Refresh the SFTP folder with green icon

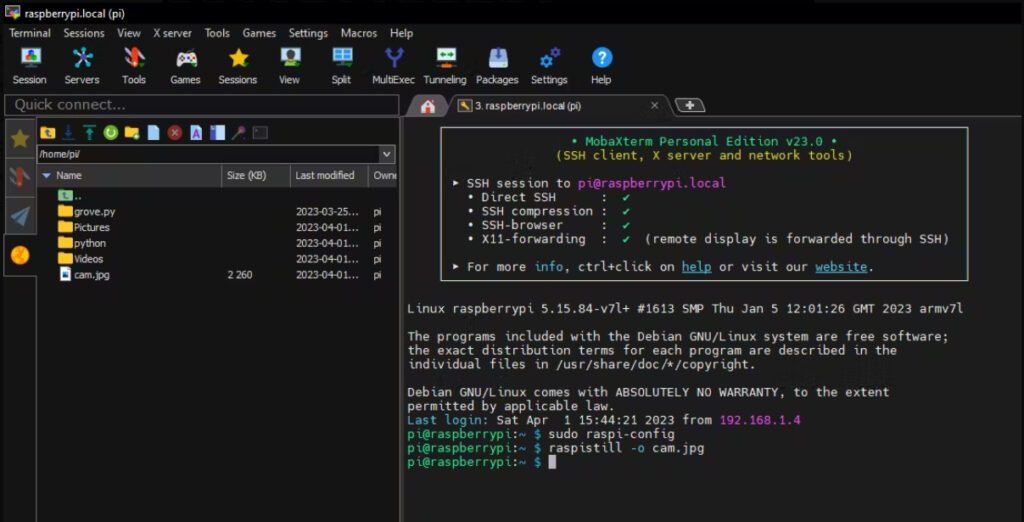click(x=111, y=132)
